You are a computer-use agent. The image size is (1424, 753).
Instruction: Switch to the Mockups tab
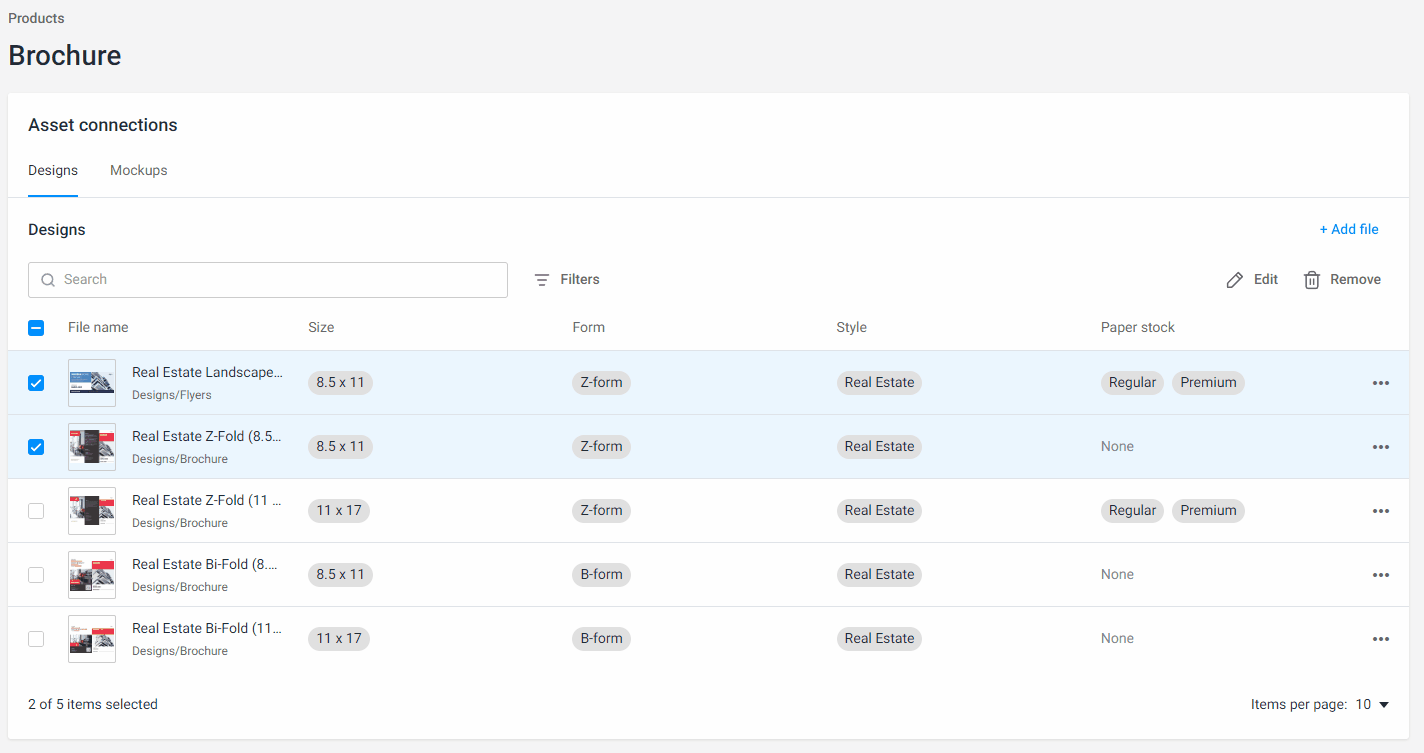click(x=139, y=171)
